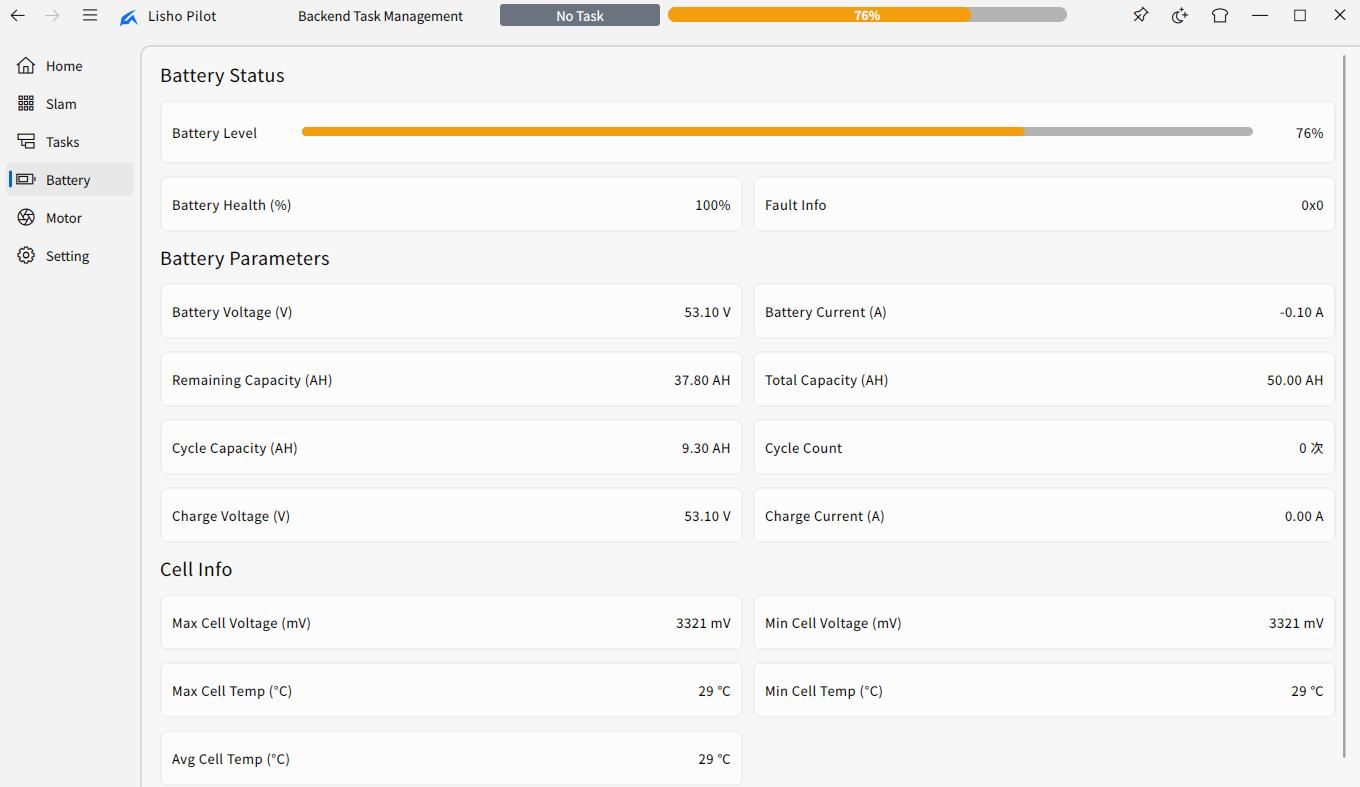Click the Max Cell Temp 29 °C value

tap(714, 691)
